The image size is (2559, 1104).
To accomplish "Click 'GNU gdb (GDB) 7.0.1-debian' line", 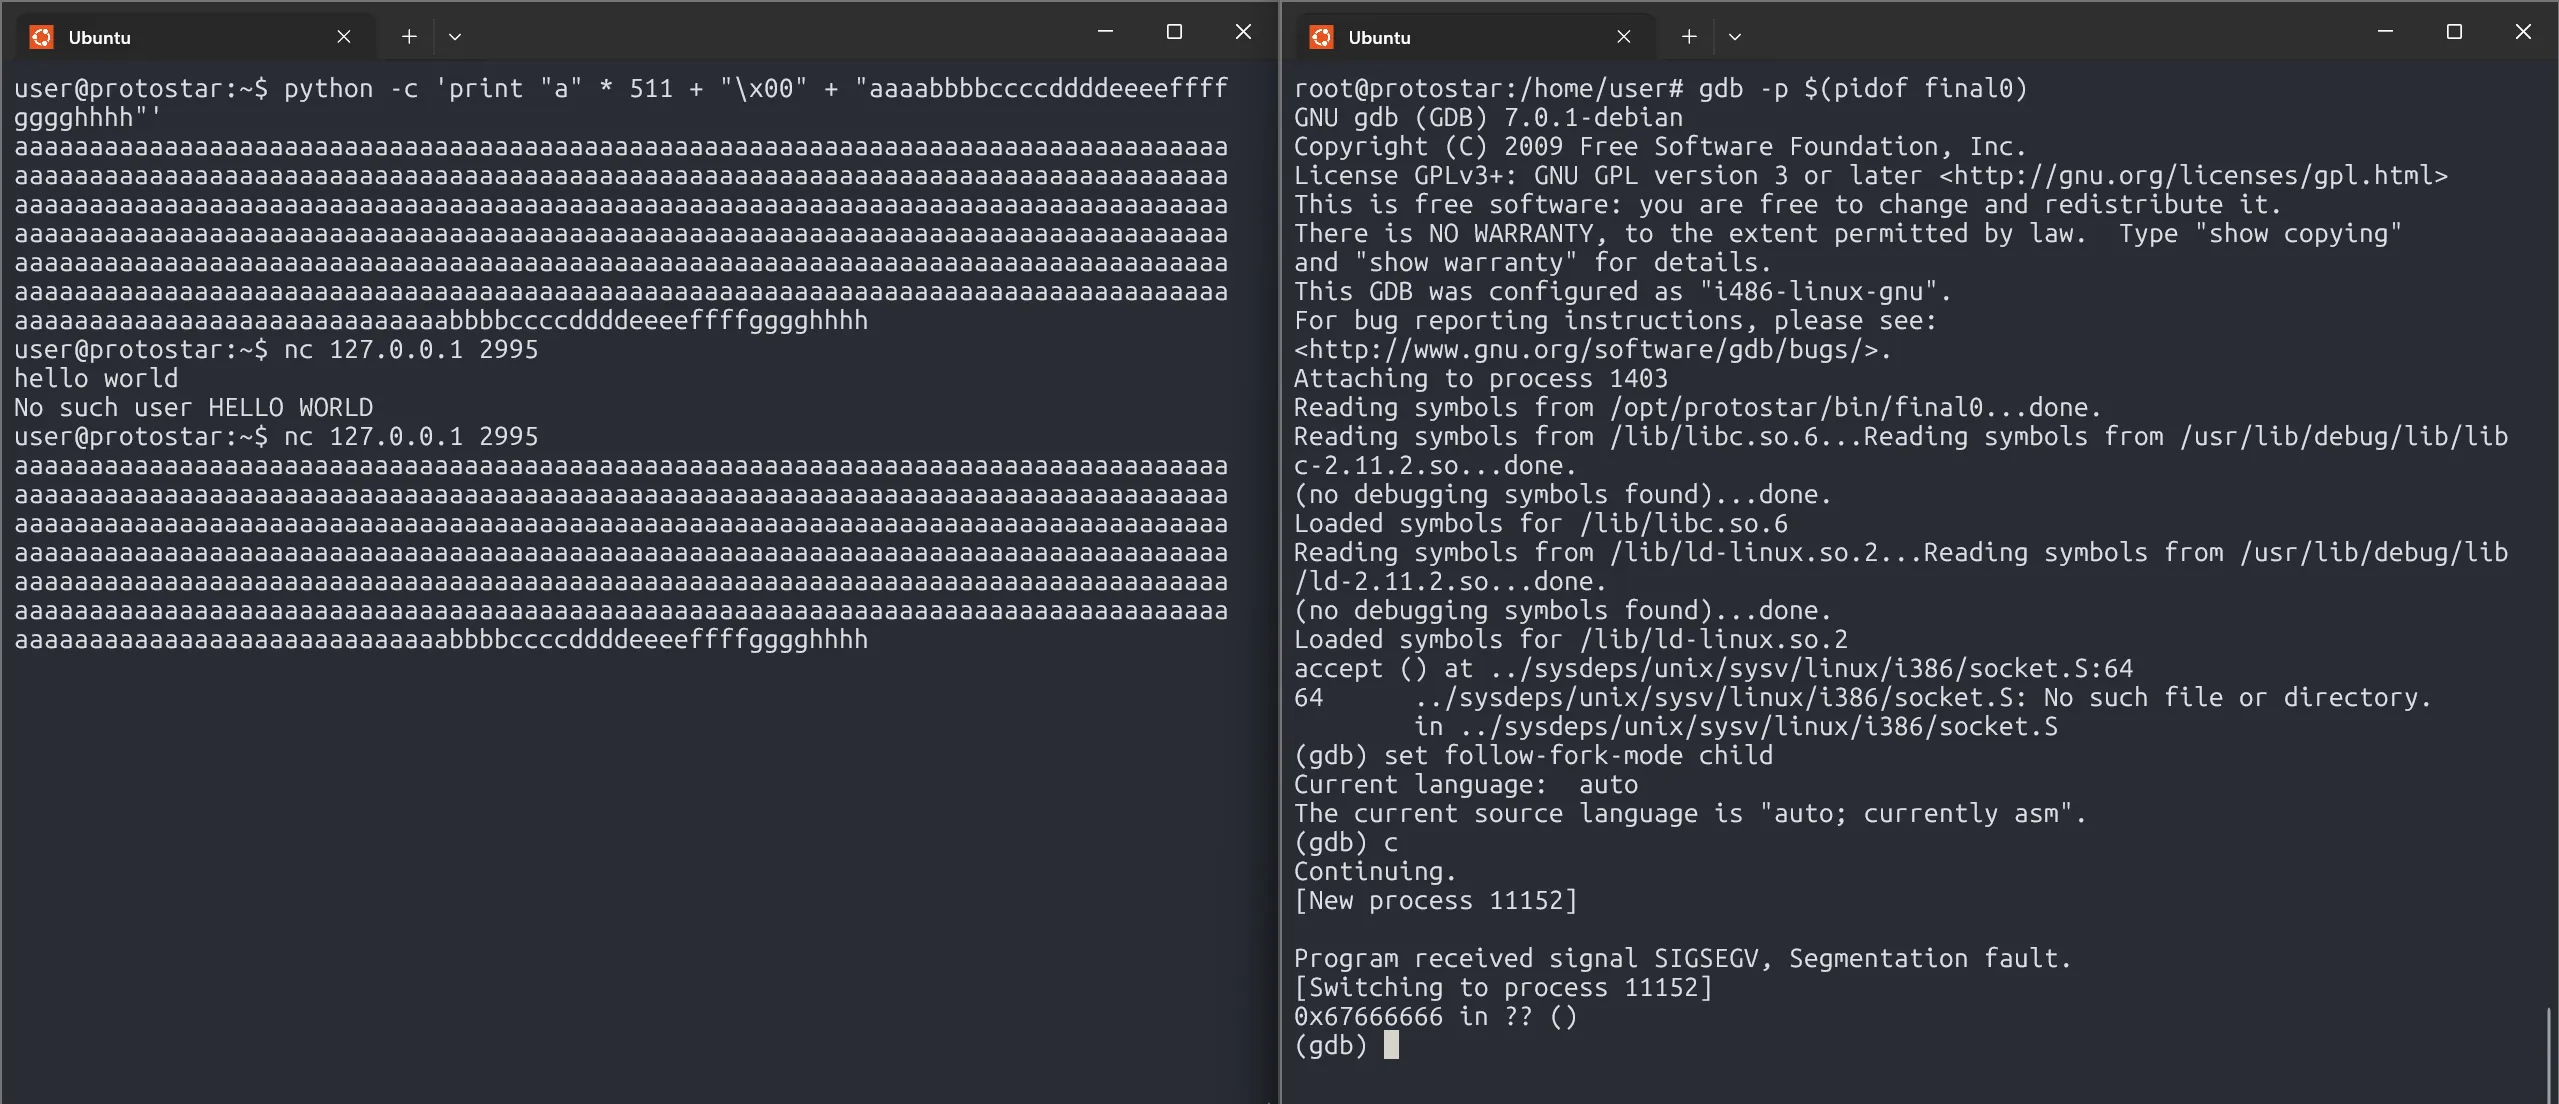I will [1488, 118].
